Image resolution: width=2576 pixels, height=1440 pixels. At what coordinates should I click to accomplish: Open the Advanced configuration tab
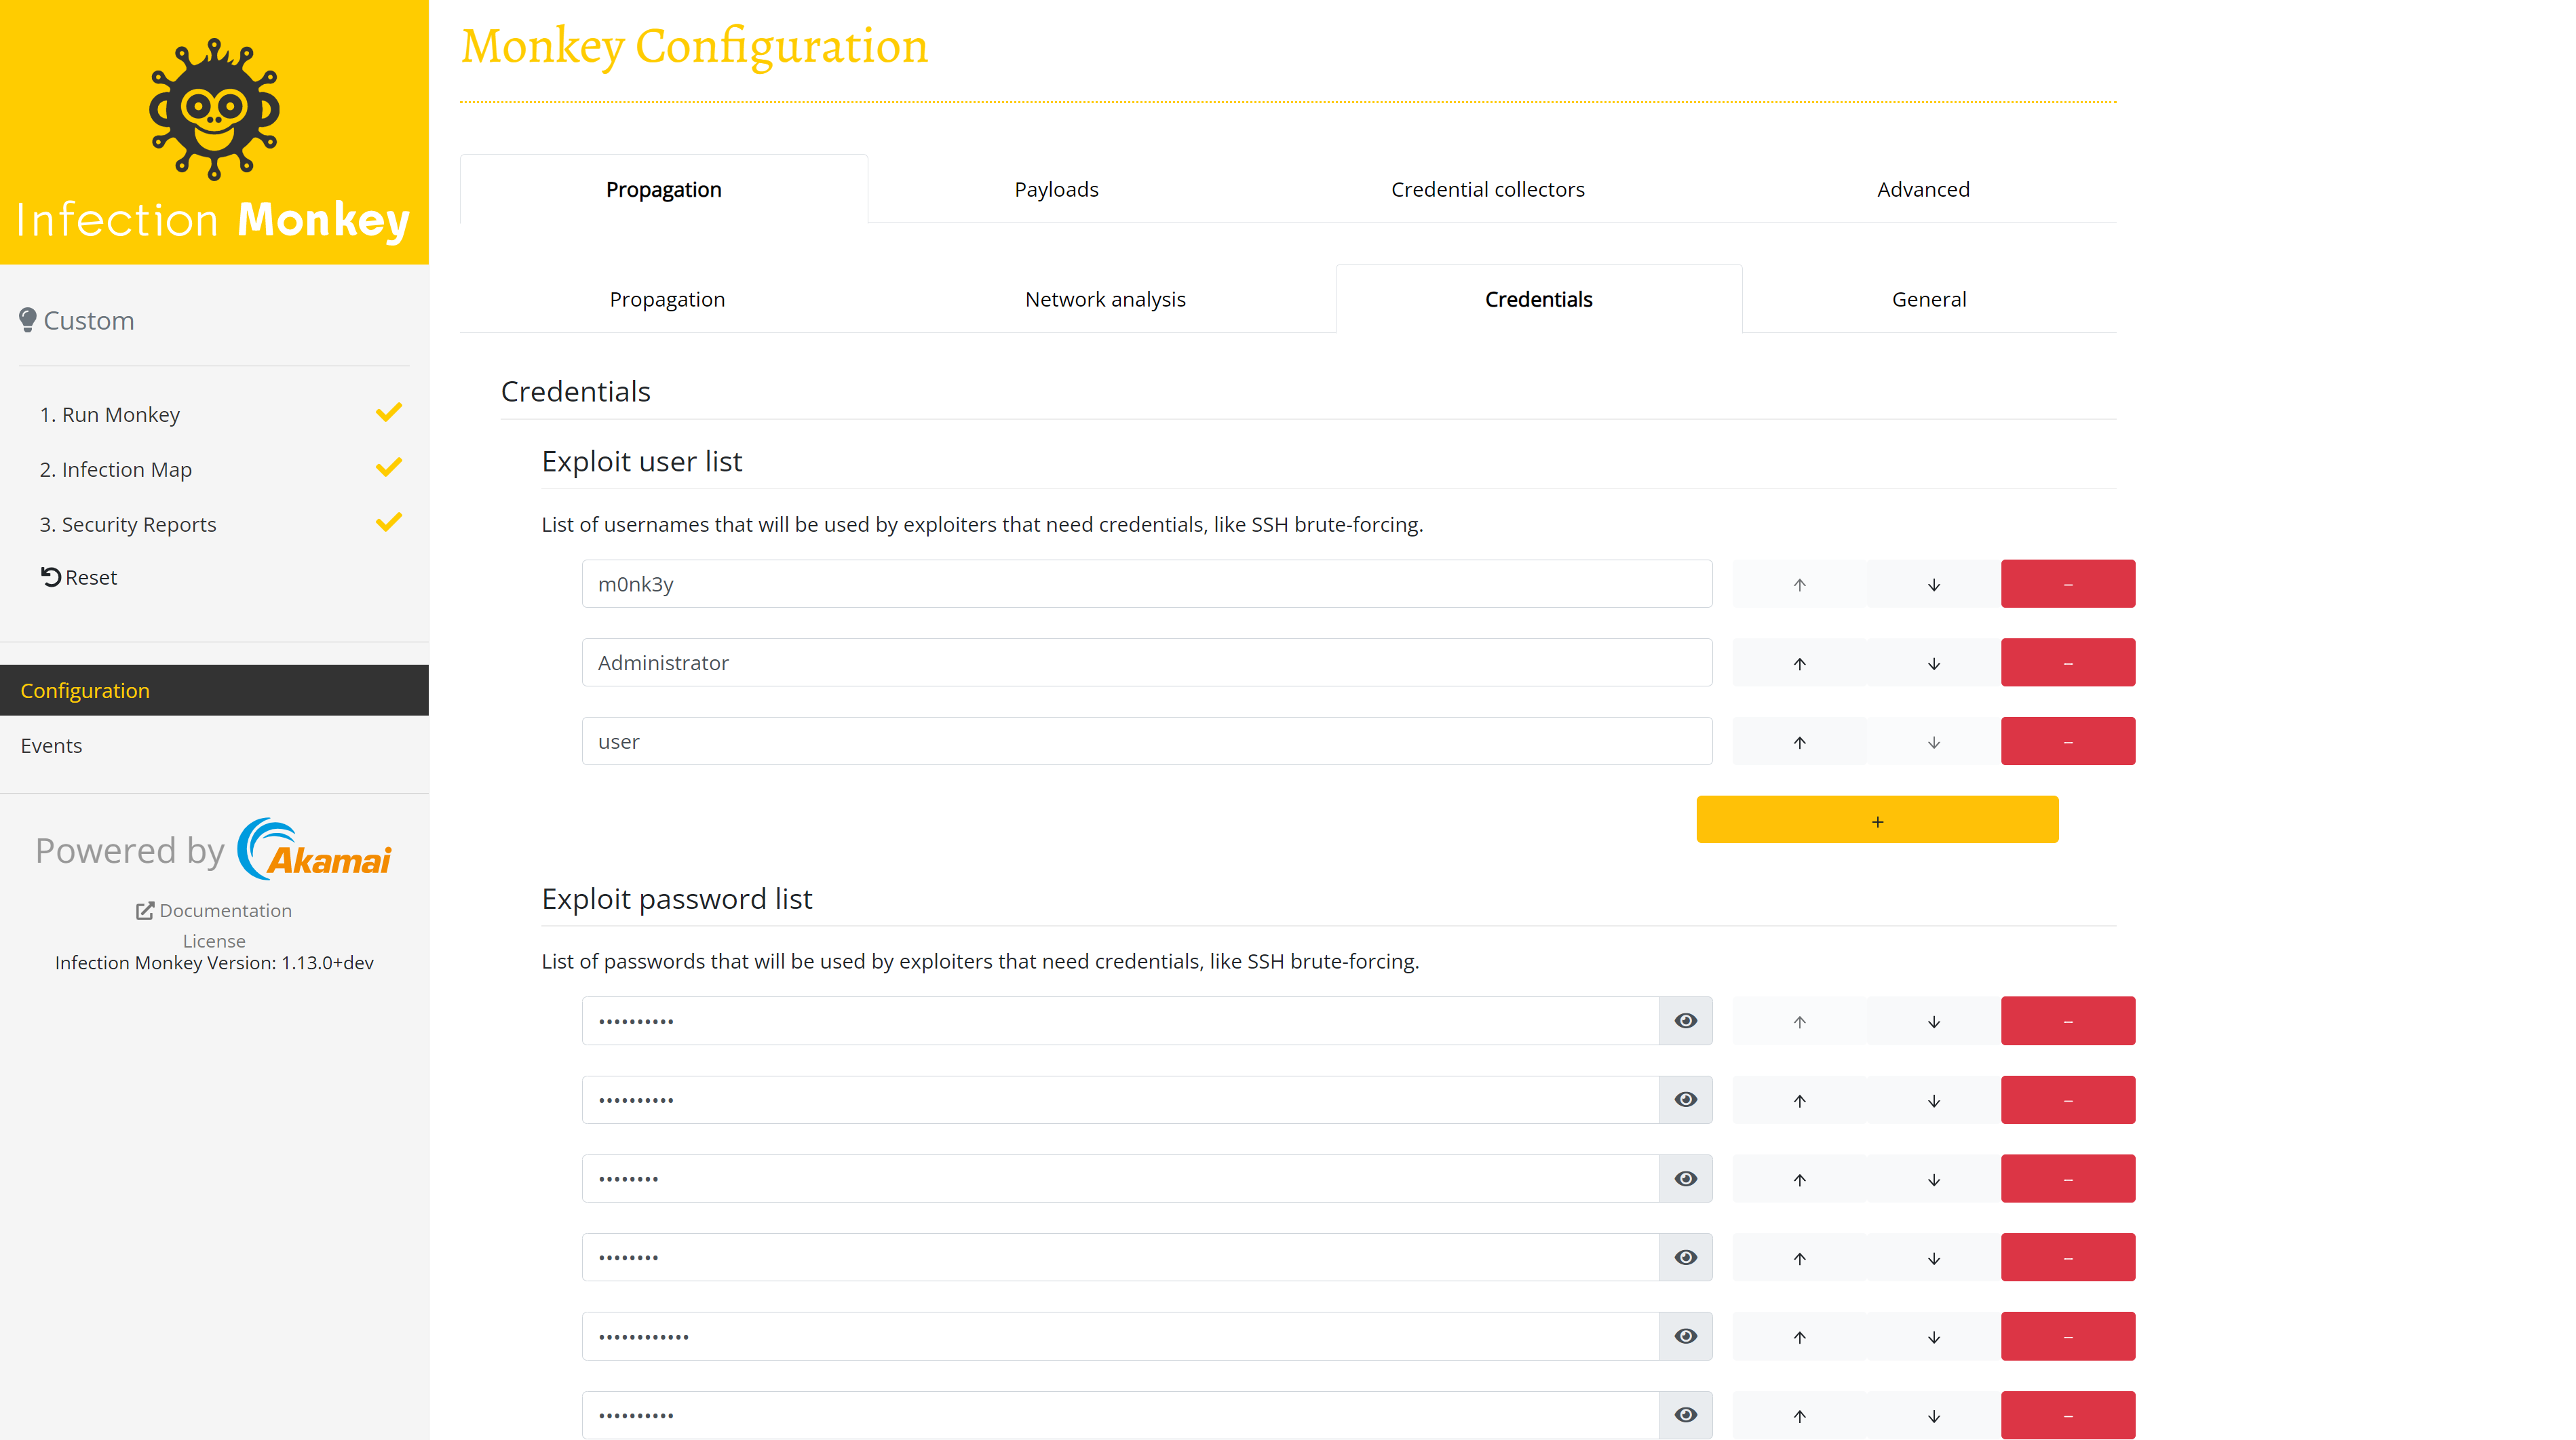click(1922, 189)
